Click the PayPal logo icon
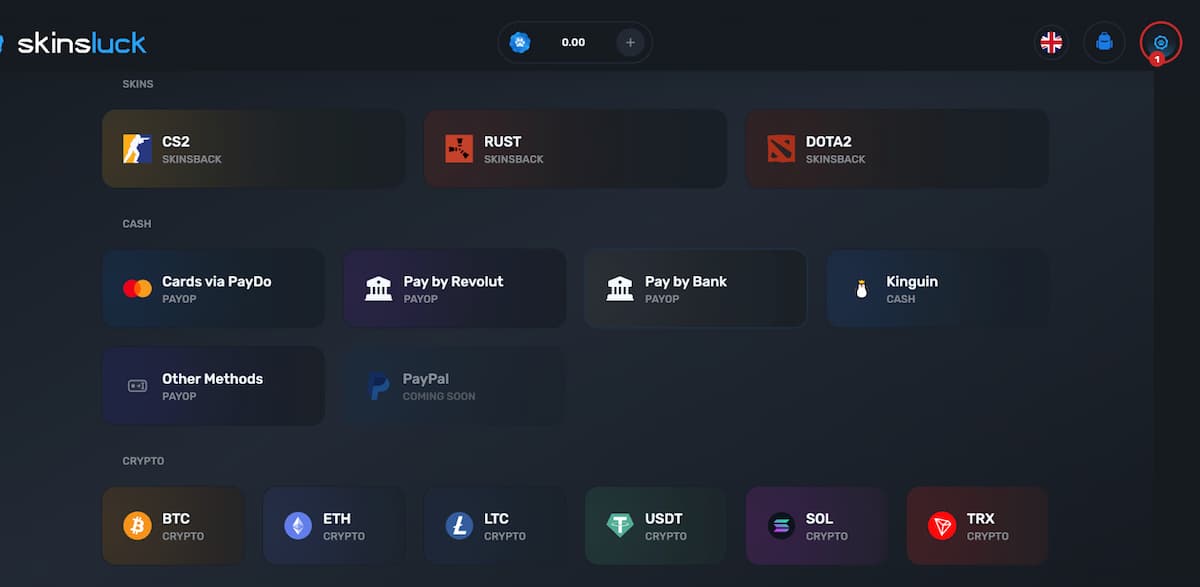 pos(379,386)
